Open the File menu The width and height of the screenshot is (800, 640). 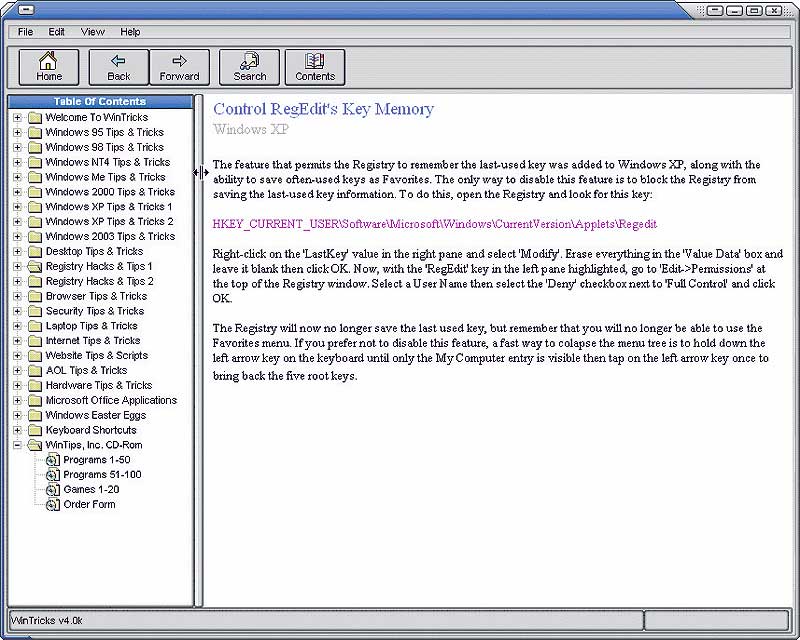(25, 32)
